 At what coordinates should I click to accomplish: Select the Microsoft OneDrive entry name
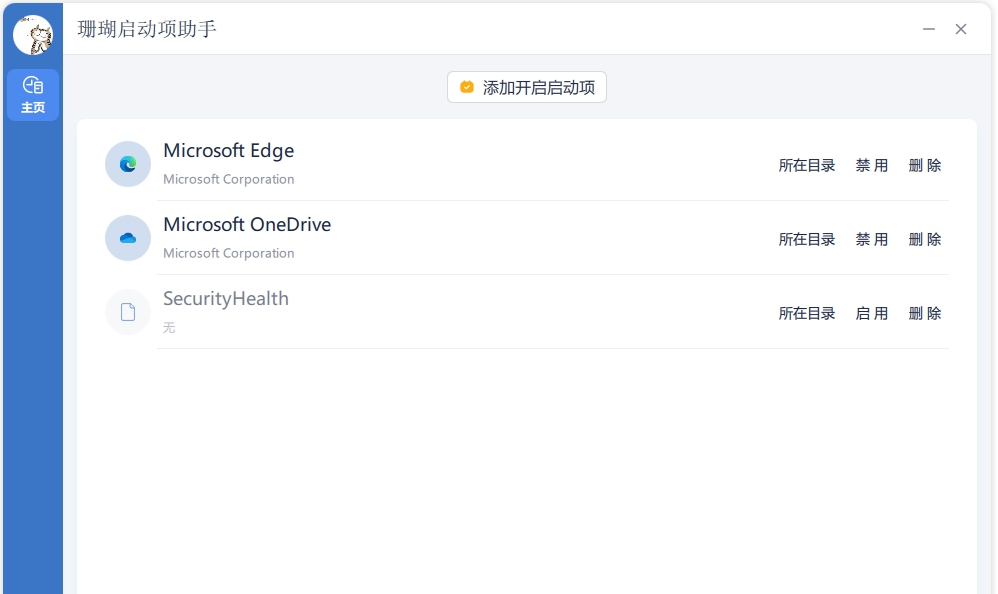point(247,225)
